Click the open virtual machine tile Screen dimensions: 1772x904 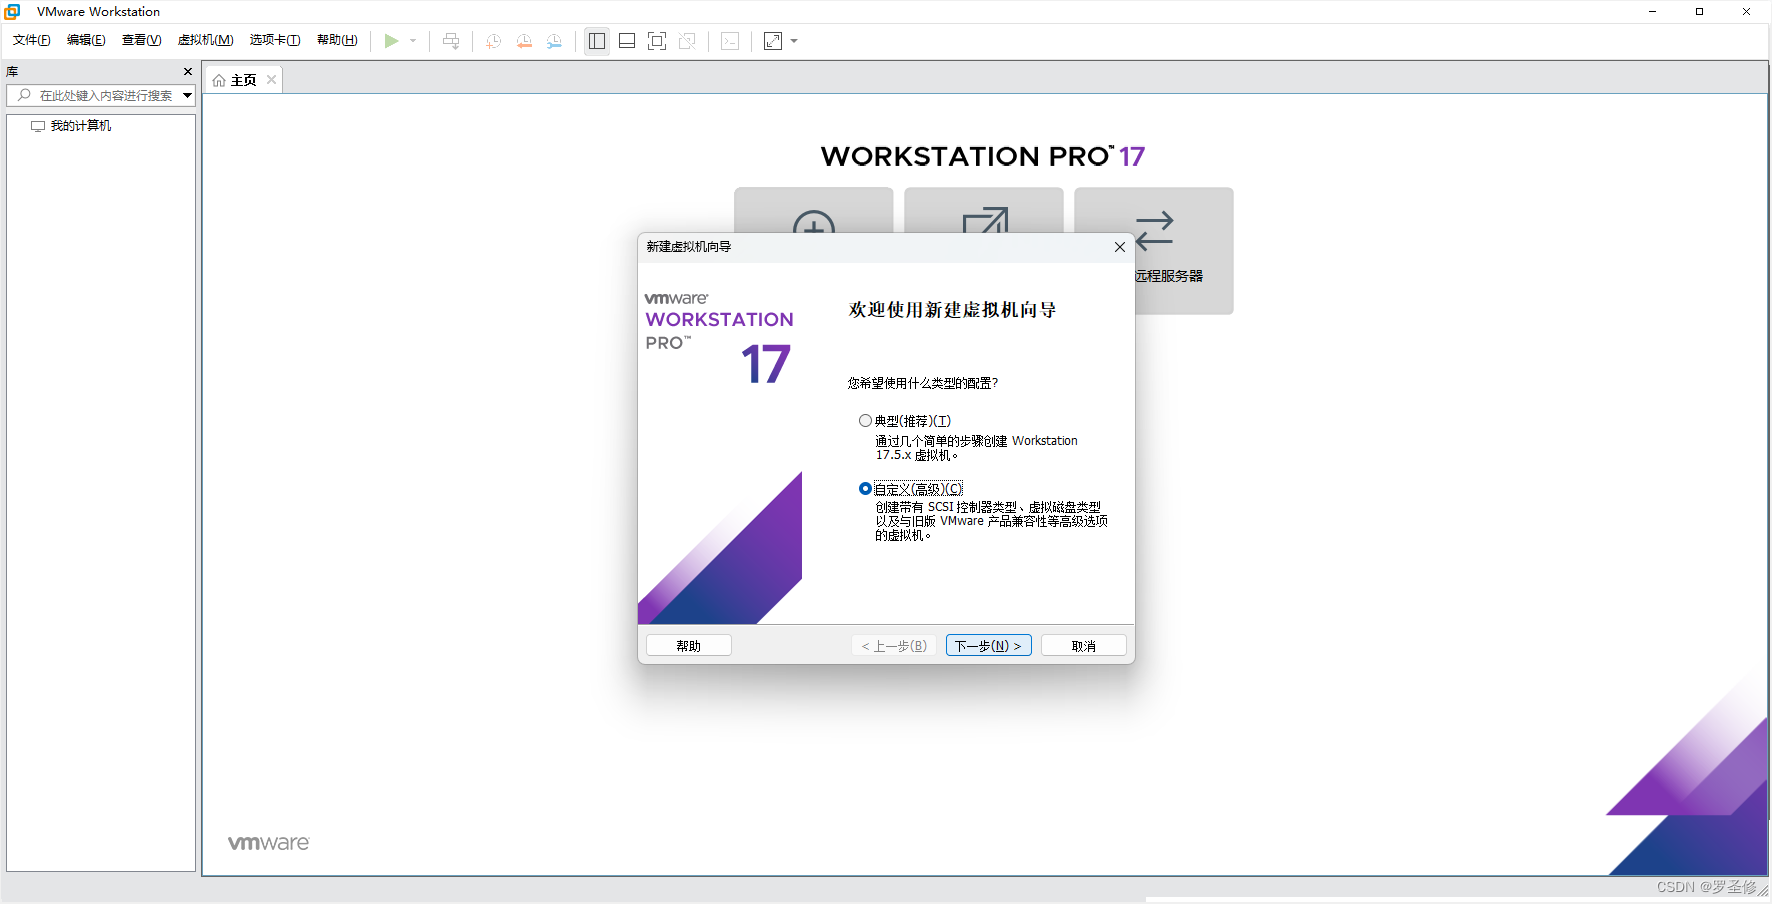pos(984,211)
